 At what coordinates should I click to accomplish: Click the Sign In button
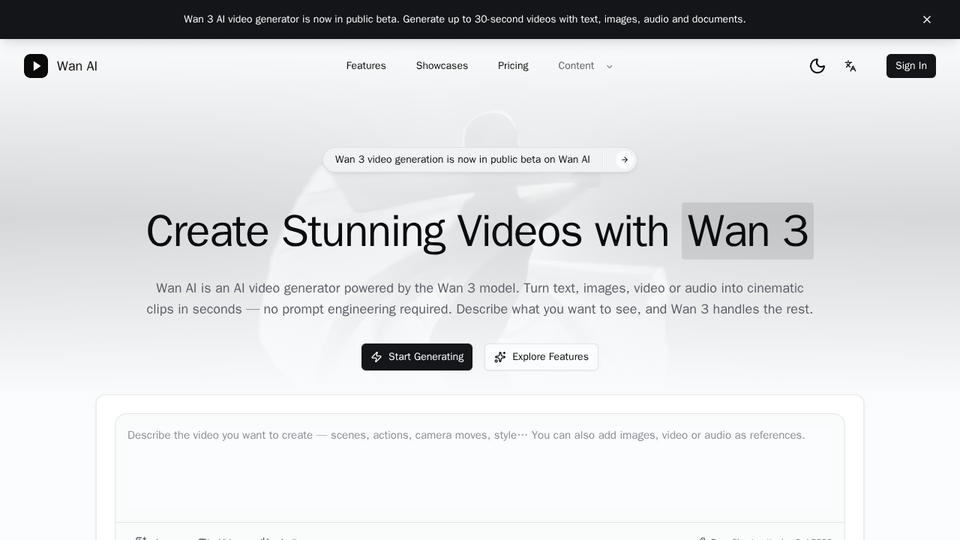pyautogui.click(x=911, y=66)
